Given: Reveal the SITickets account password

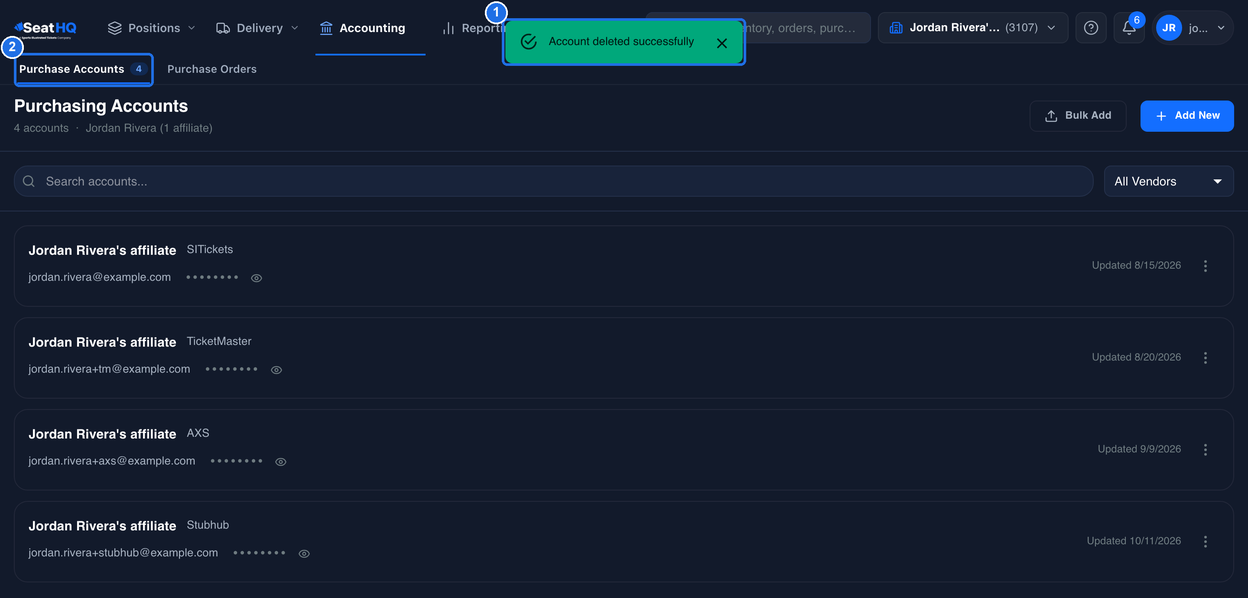Looking at the screenshot, I should [x=257, y=278].
